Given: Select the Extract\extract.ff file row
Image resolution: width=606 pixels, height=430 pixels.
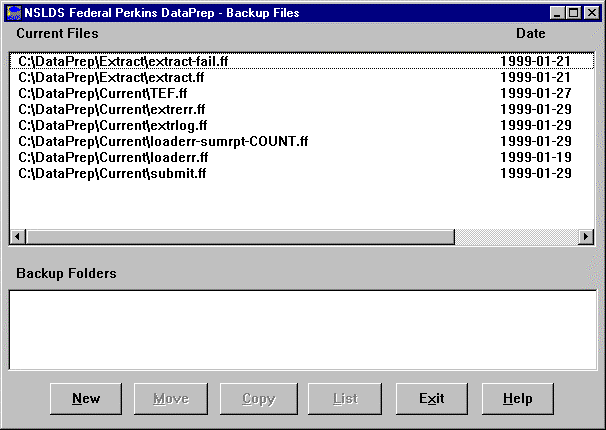Looking at the screenshot, I should (111, 77).
